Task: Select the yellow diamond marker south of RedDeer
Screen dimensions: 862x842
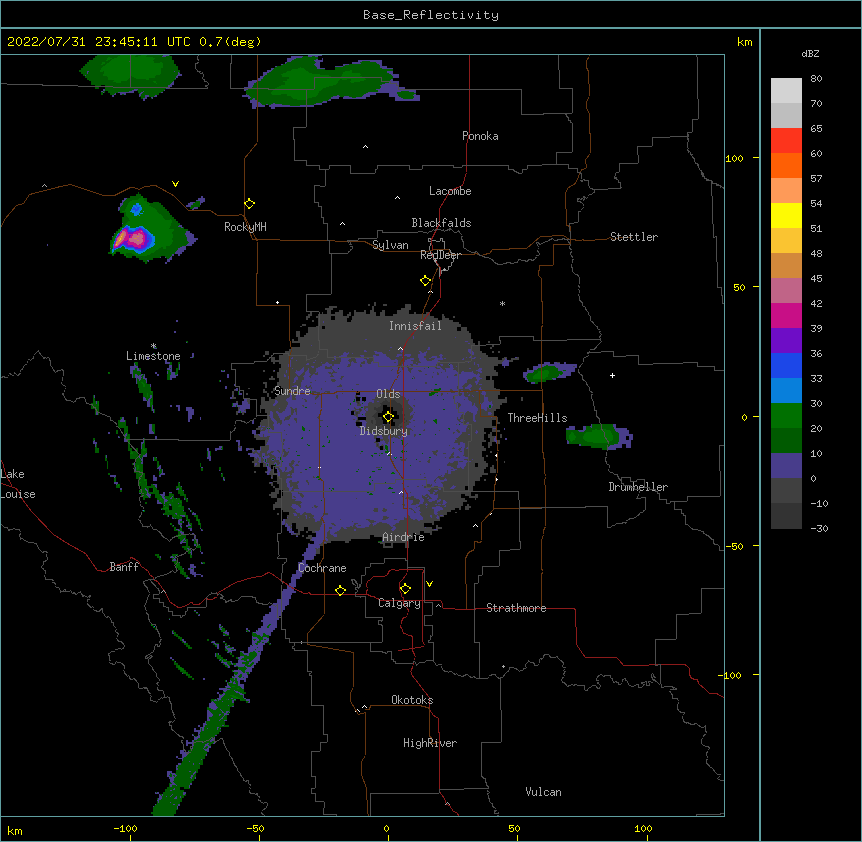Action: pos(425,281)
